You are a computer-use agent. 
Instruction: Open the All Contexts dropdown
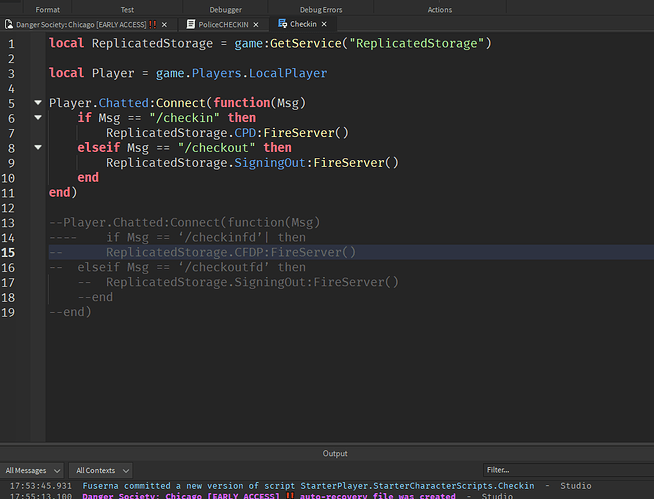[101, 471]
